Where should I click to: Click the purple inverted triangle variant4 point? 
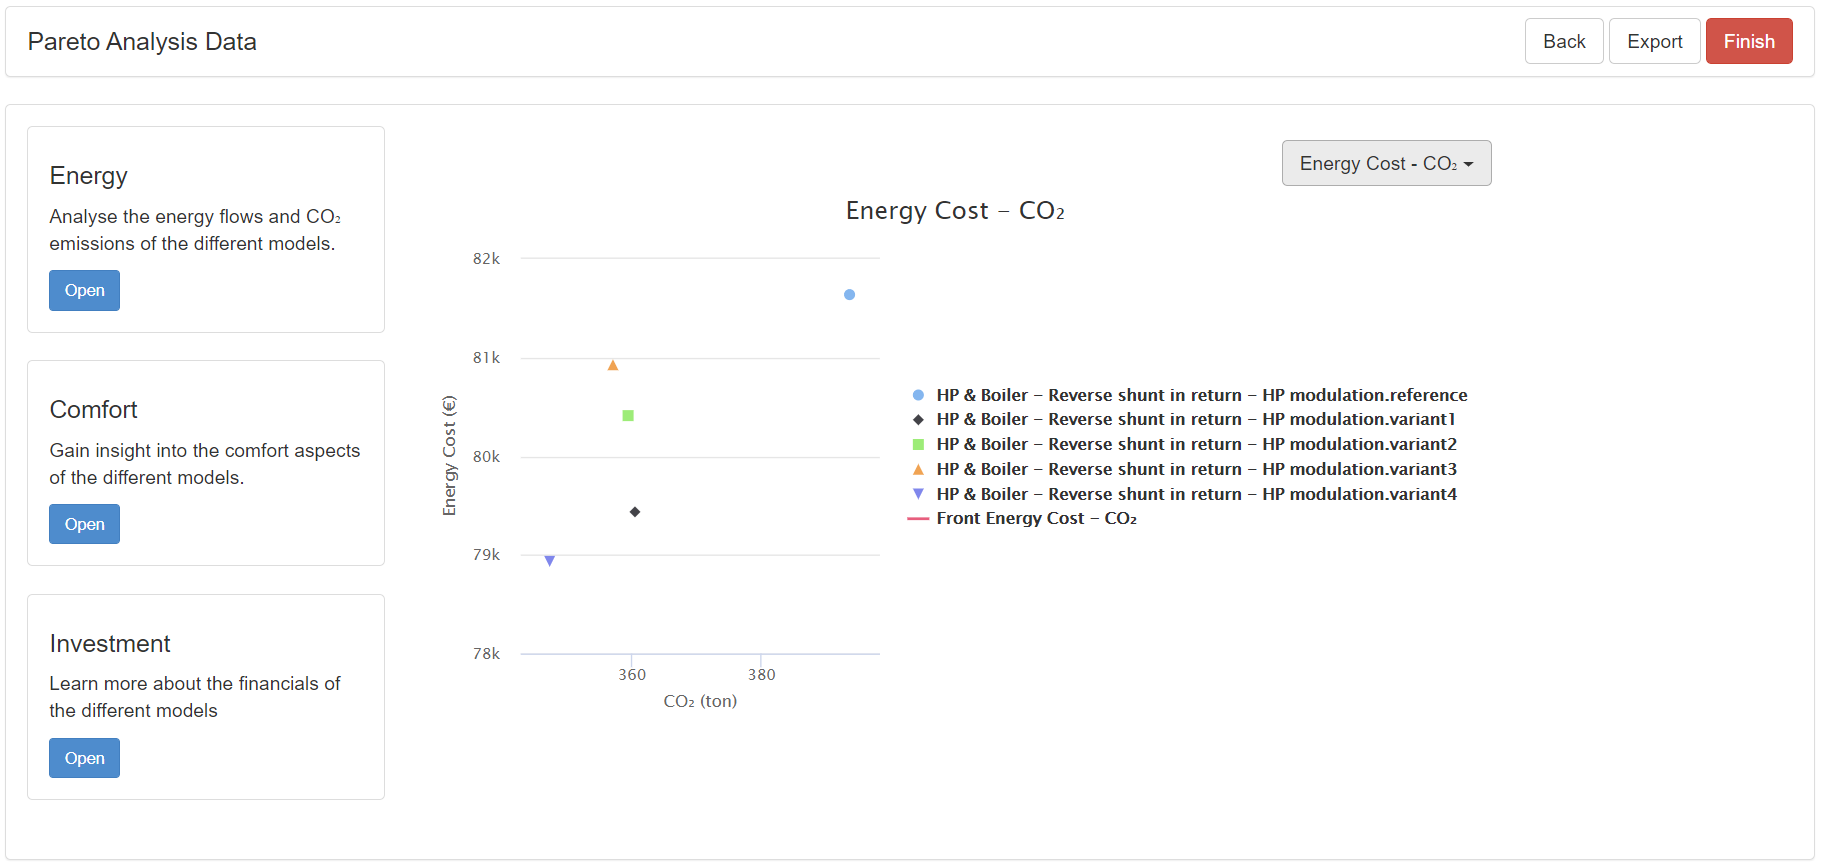[x=550, y=561]
